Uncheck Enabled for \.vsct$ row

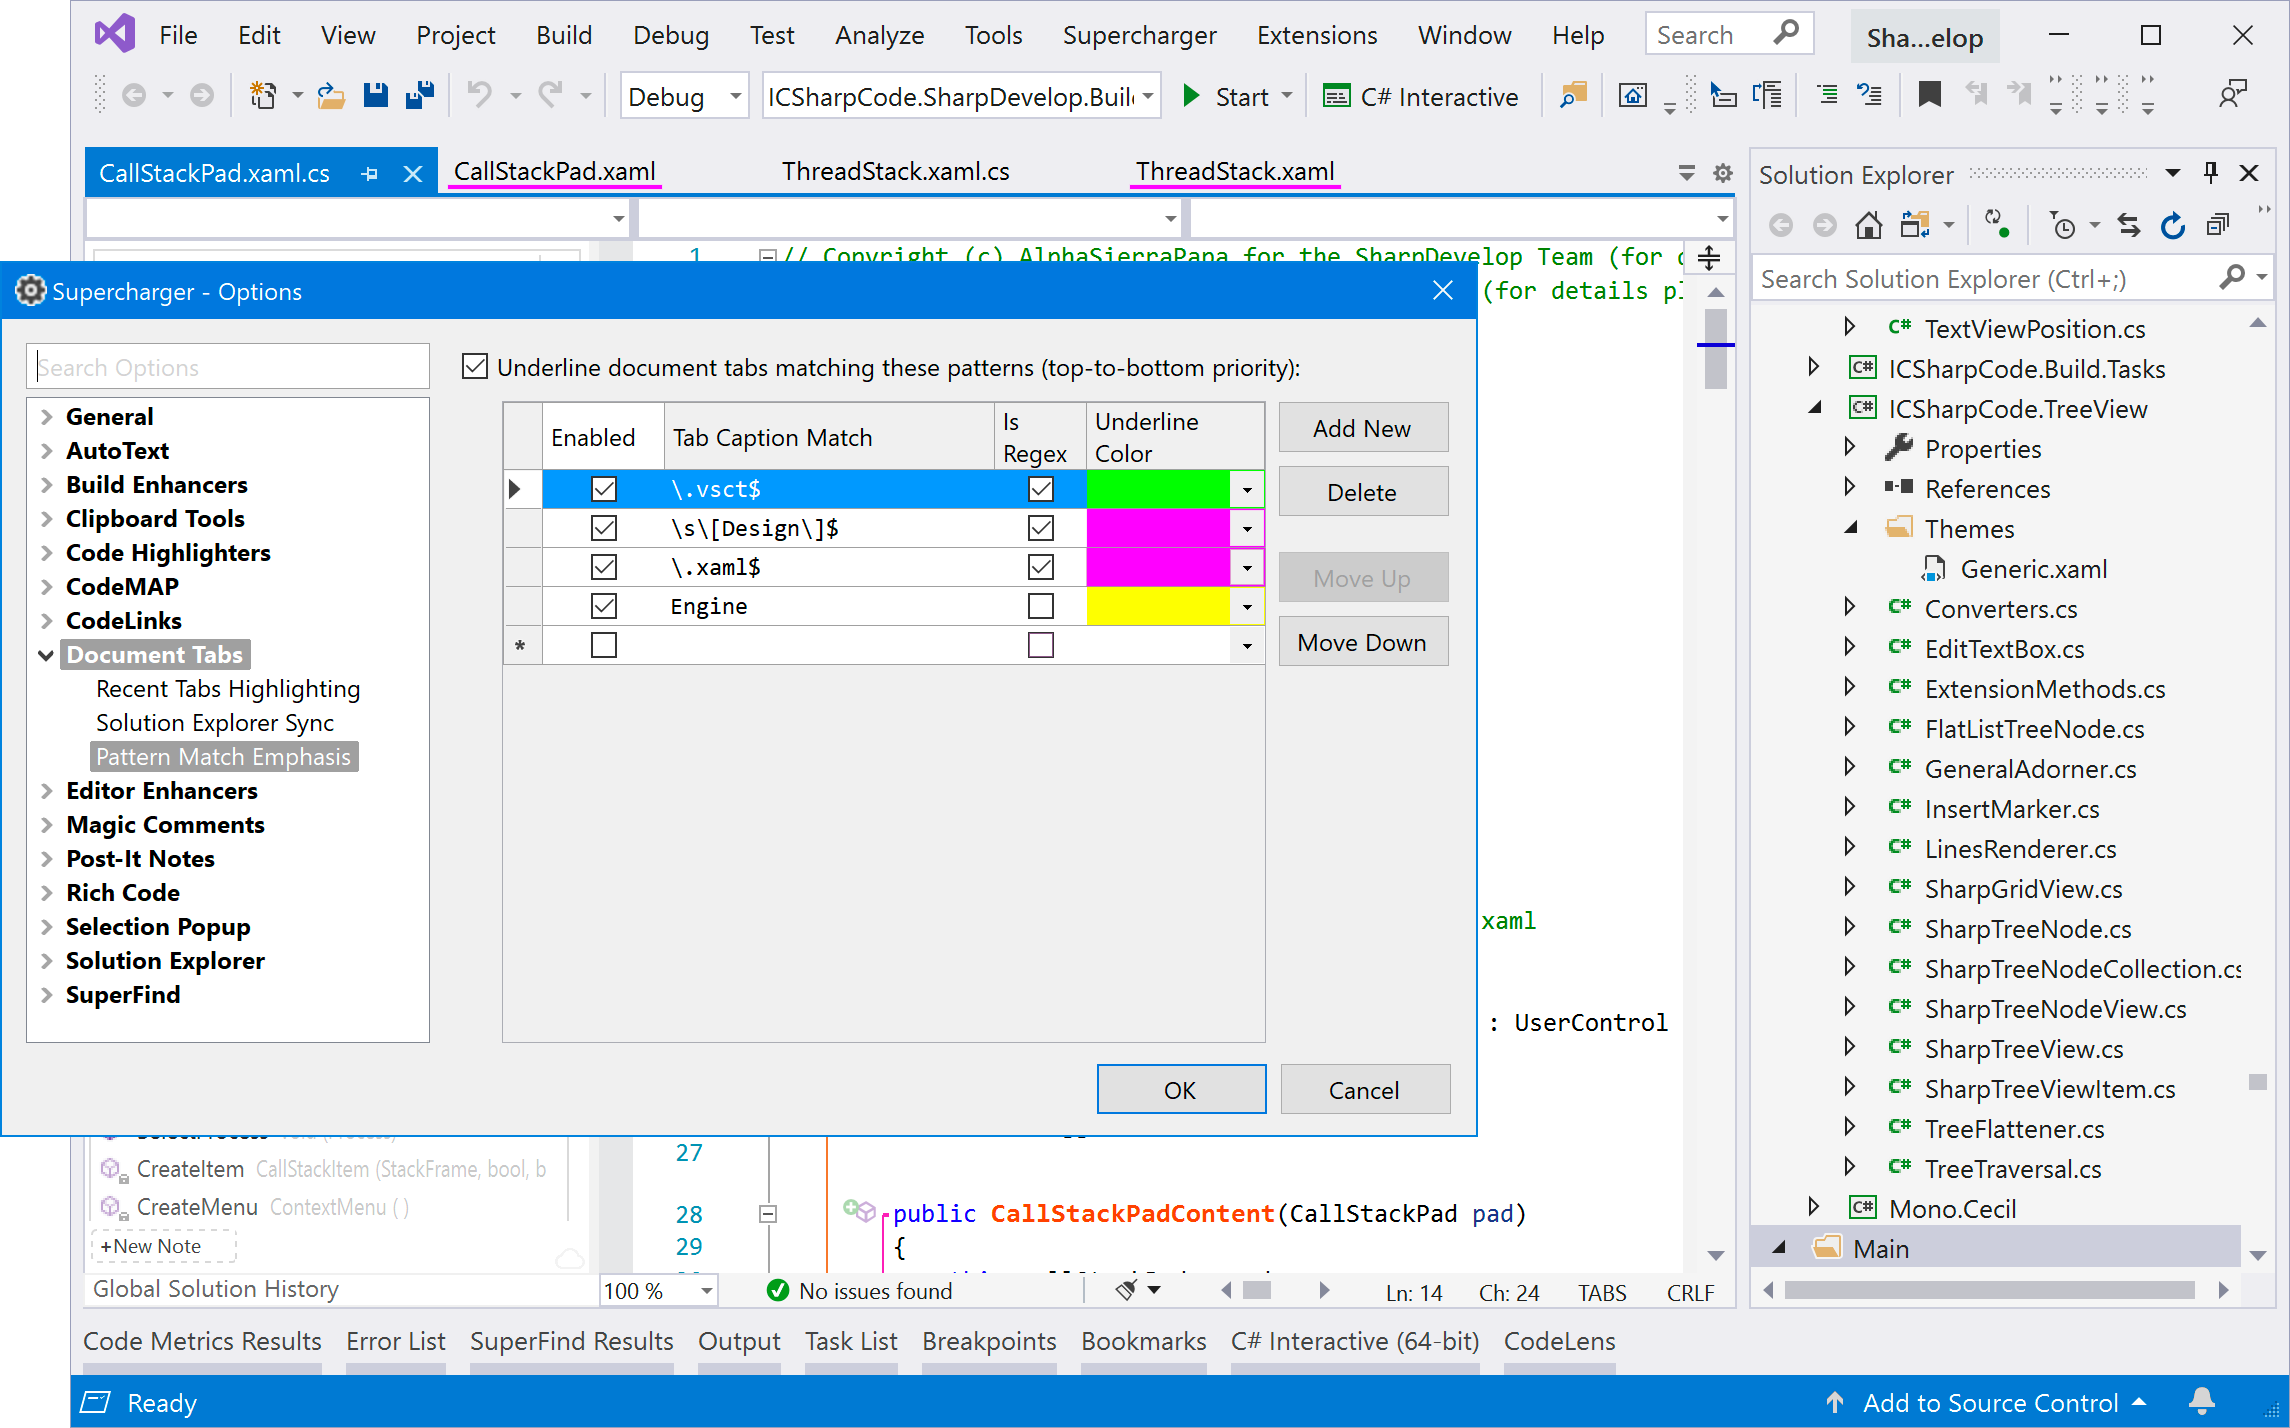coord(604,489)
